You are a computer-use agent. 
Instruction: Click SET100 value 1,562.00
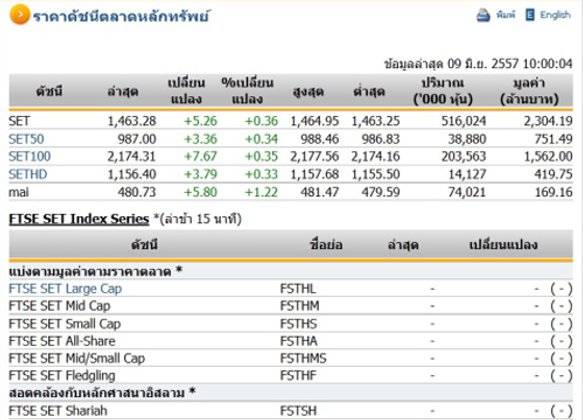(x=548, y=156)
